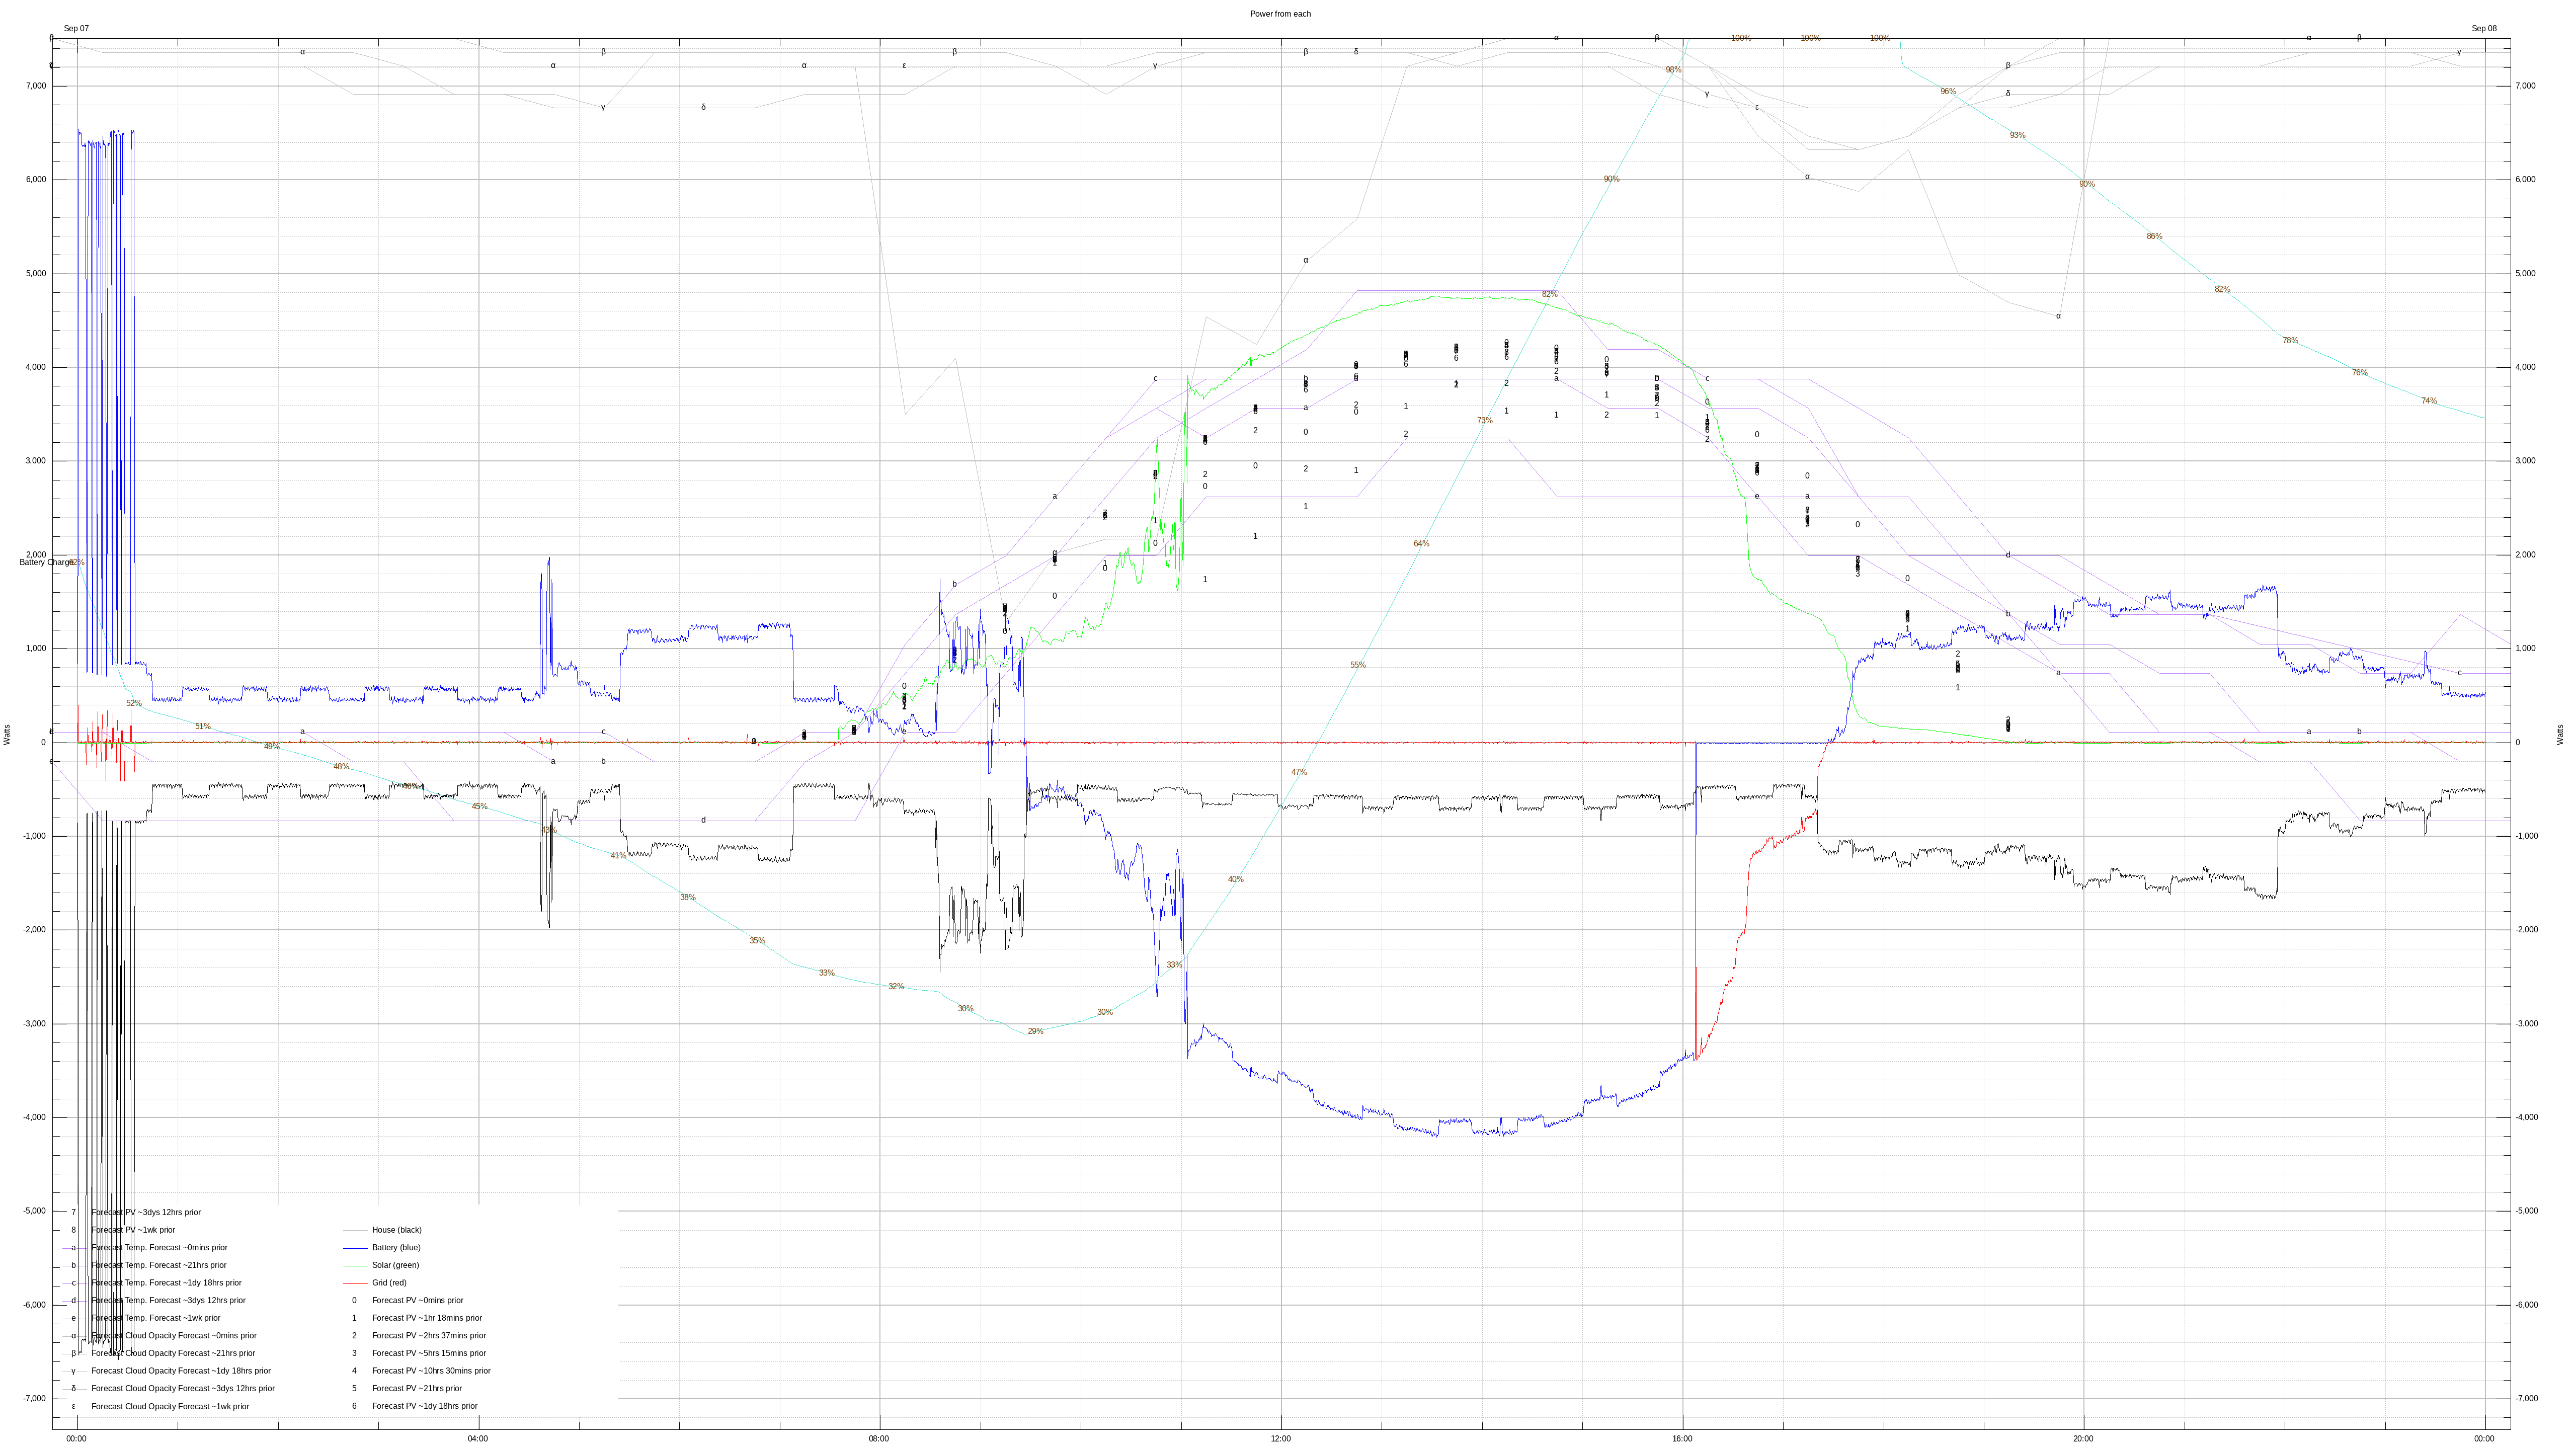
Task: Click the "86%" battery charge label
Action: click(x=2154, y=237)
